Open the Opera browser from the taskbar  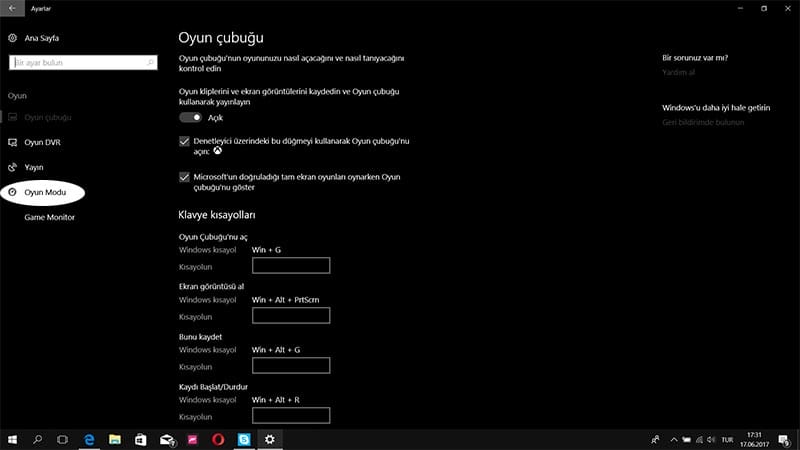[x=218, y=439]
